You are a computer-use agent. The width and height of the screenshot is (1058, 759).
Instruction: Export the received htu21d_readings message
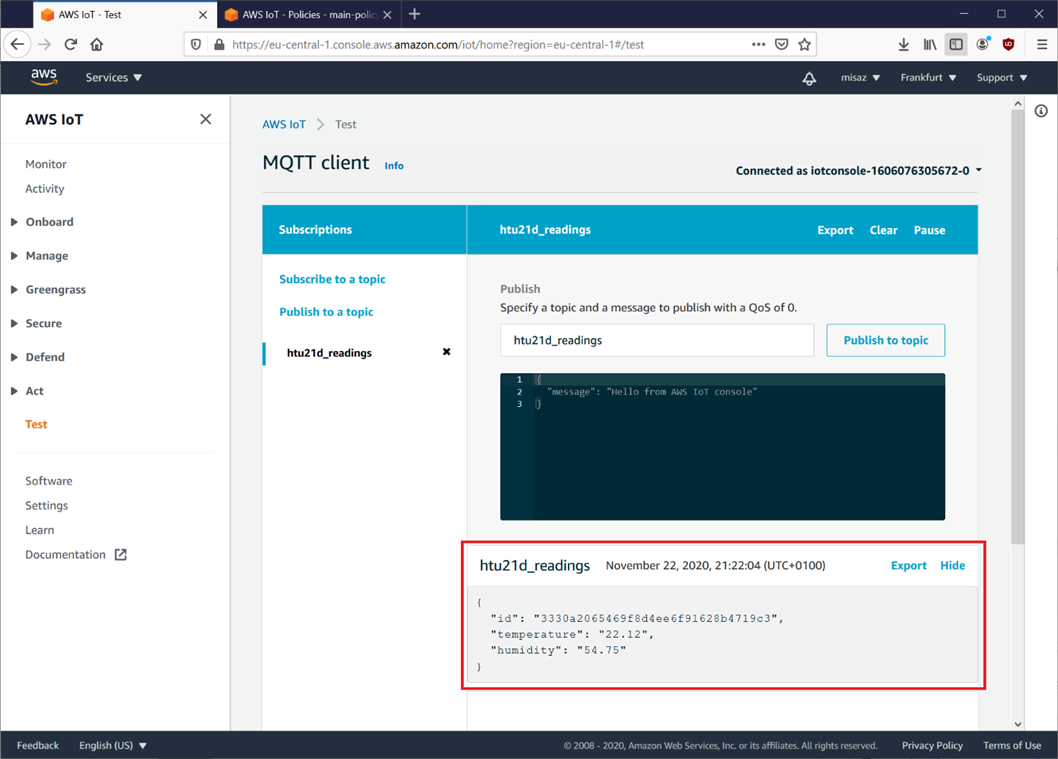click(908, 565)
